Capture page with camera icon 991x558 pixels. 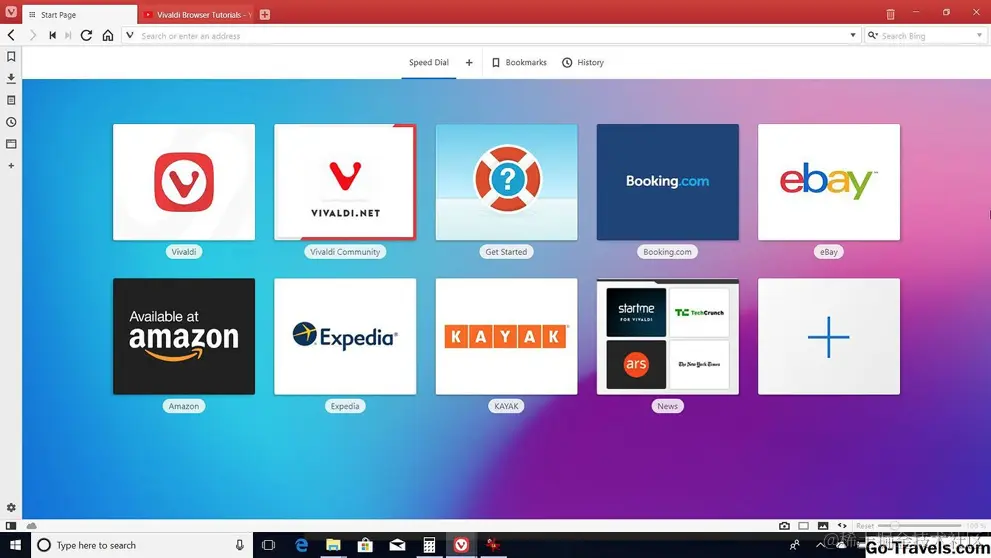pyautogui.click(x=784, y=526)
